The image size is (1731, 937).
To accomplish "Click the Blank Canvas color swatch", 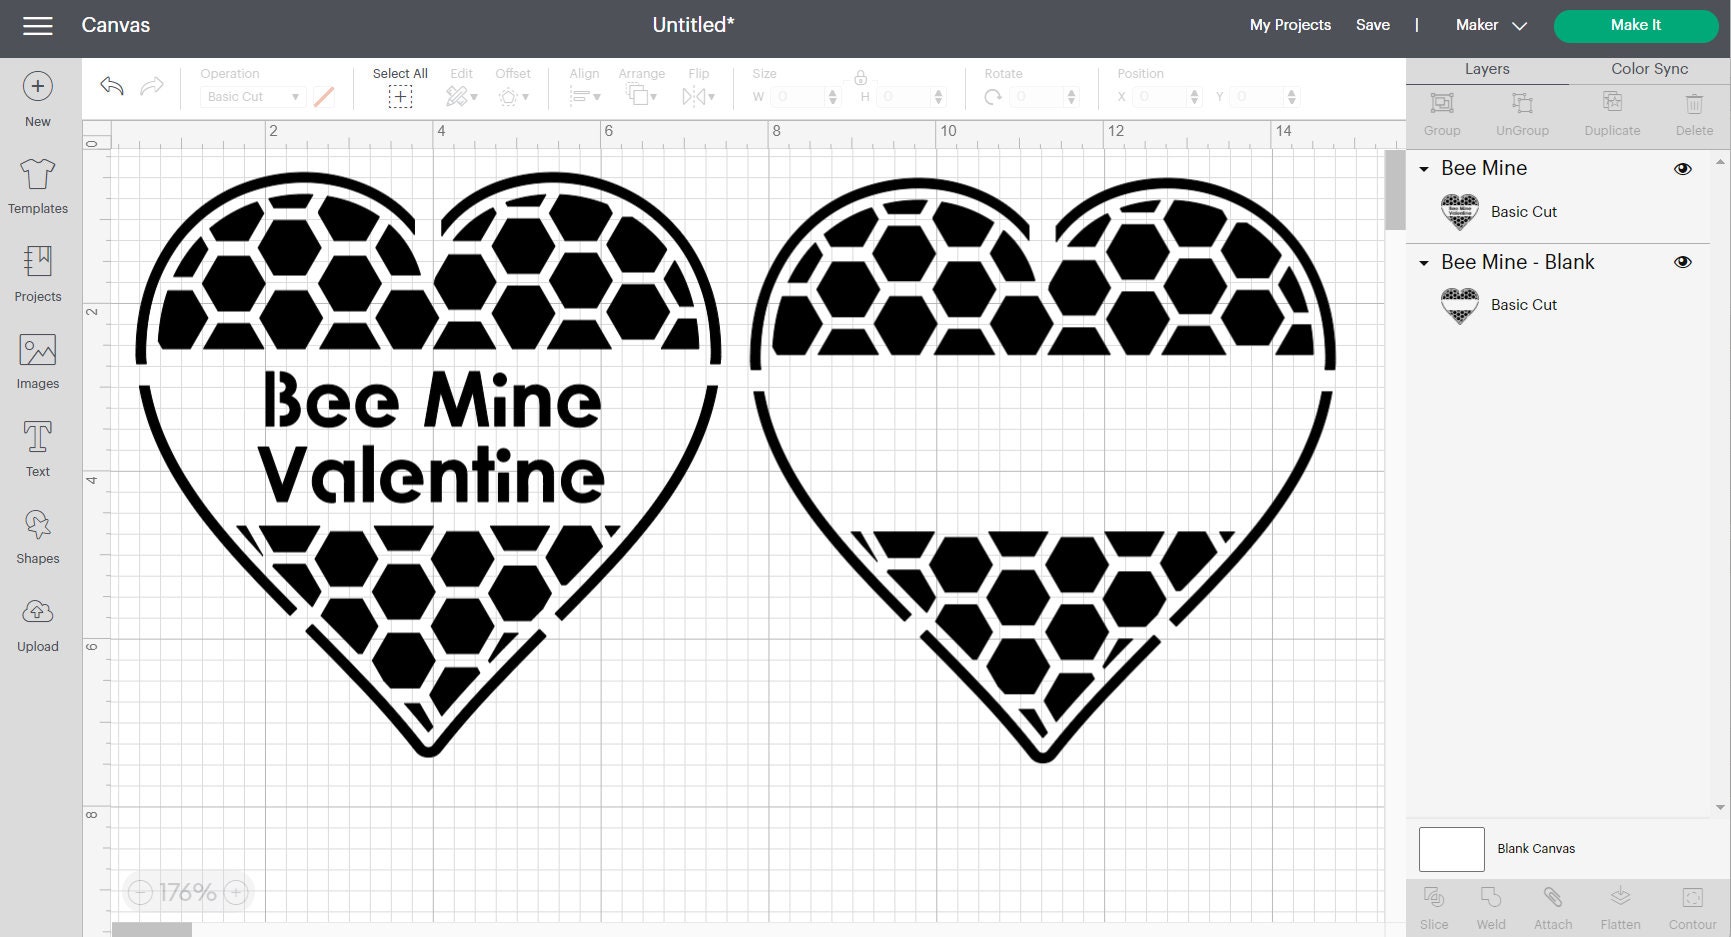I will pyautogui.click(x=1451, y=849).
